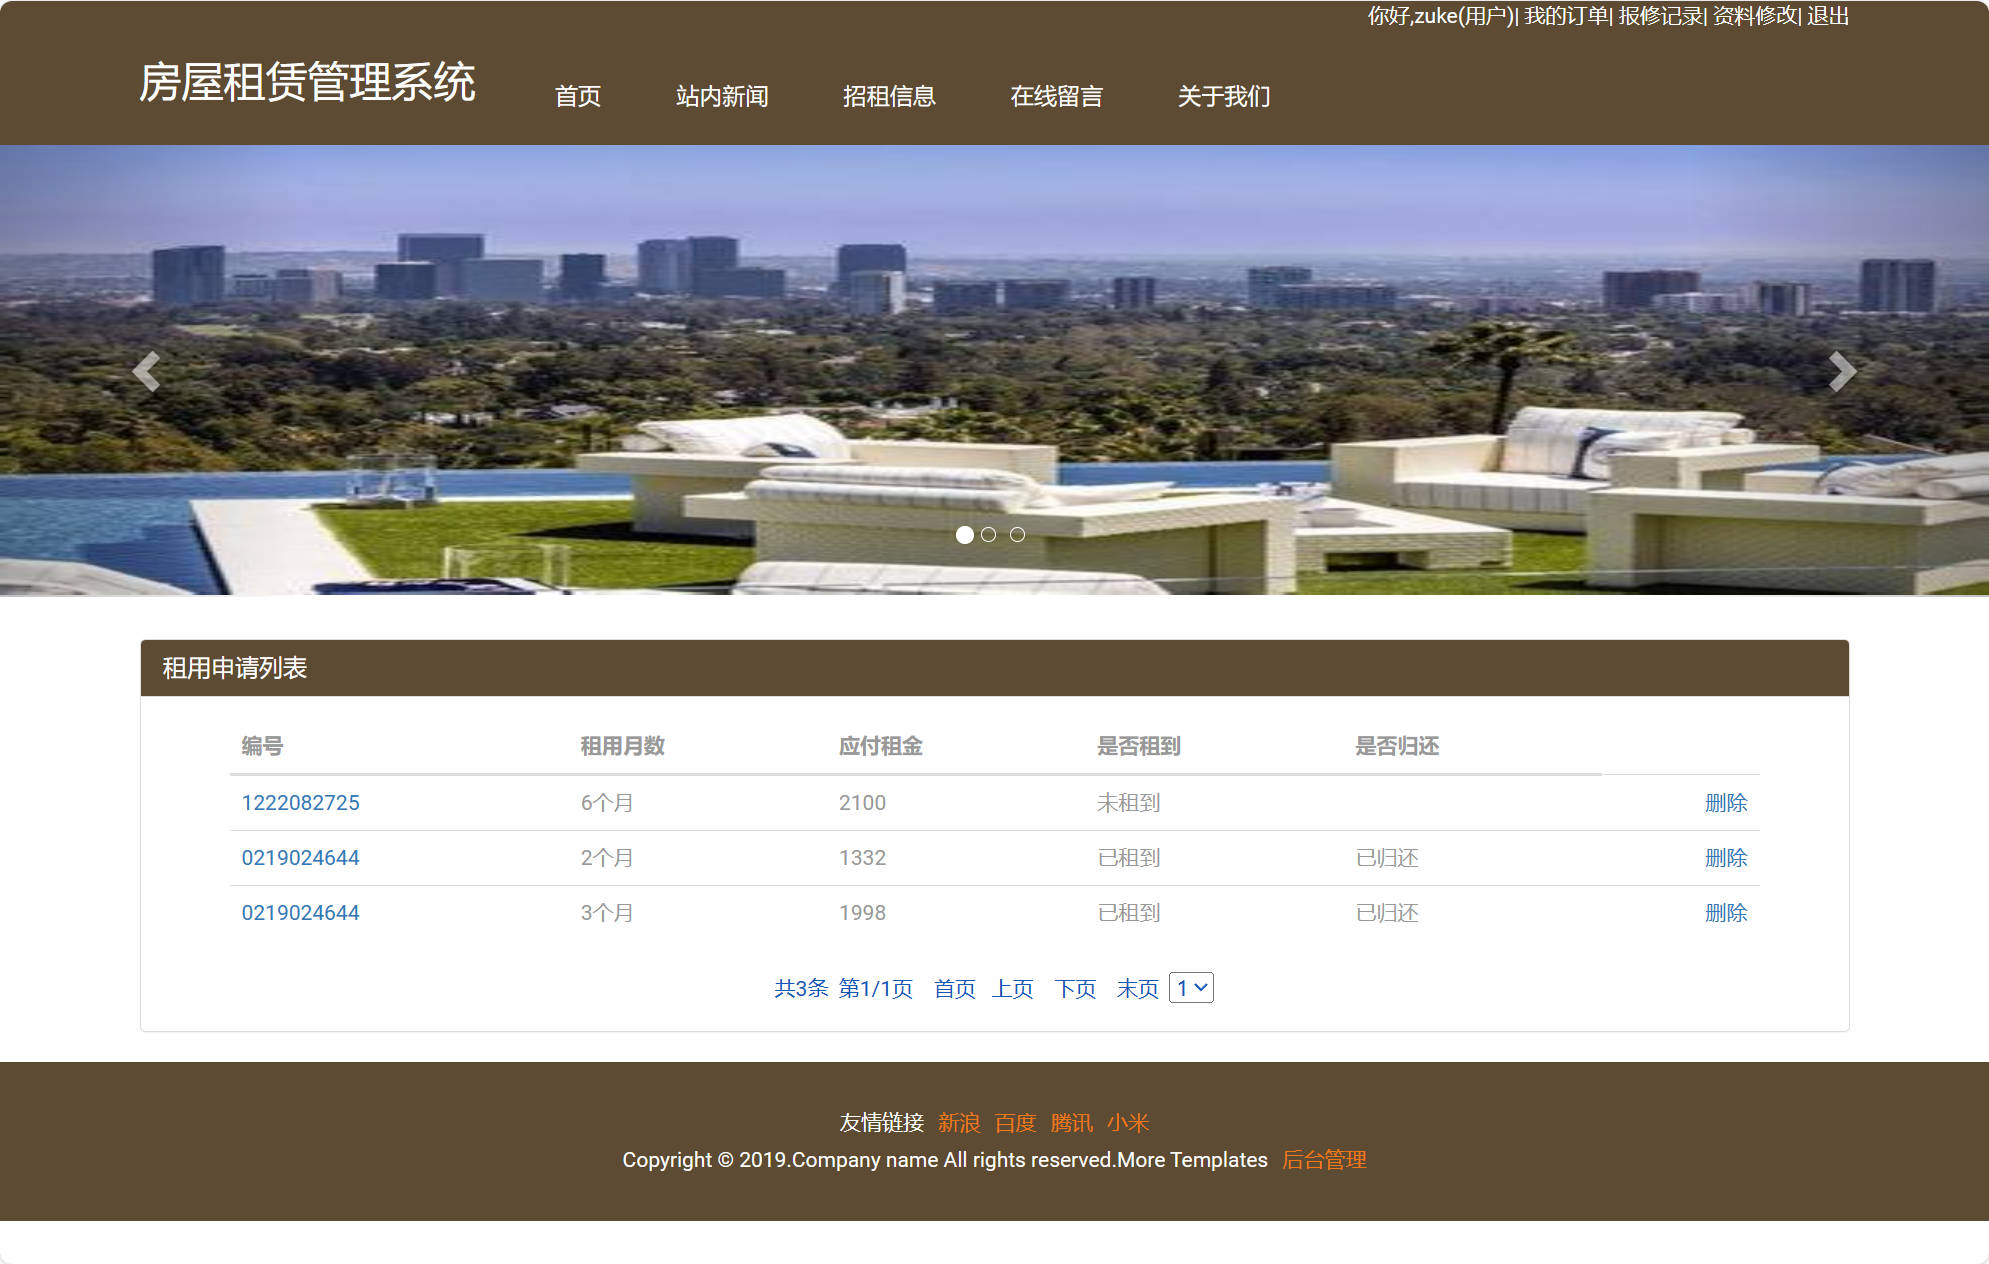1989x1264 pixels.
Task: Select the third carousel indicator dot
Action: [x=1019, y=535]
